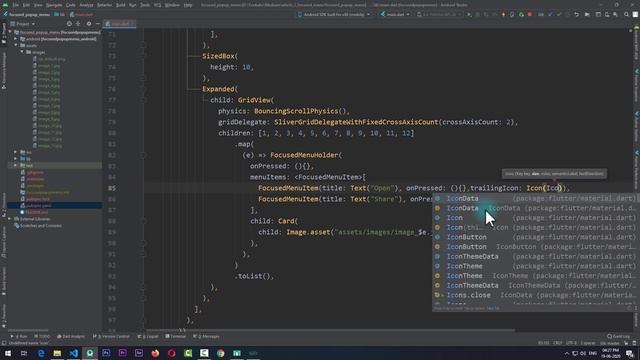Open Photoshop from taskbar
Image resolution: width=640 pixels, height=360 pixels.
coord(106,353)
